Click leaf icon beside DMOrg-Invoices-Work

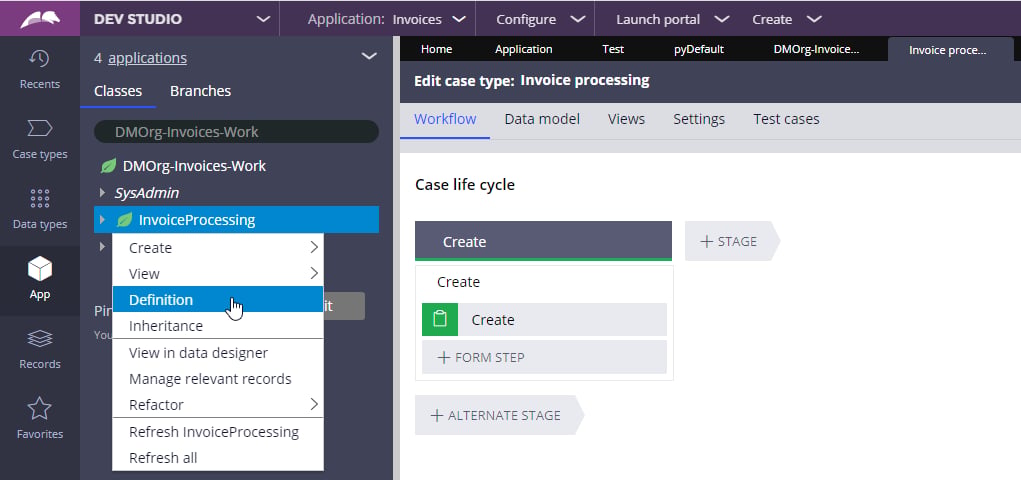point(108,166)
